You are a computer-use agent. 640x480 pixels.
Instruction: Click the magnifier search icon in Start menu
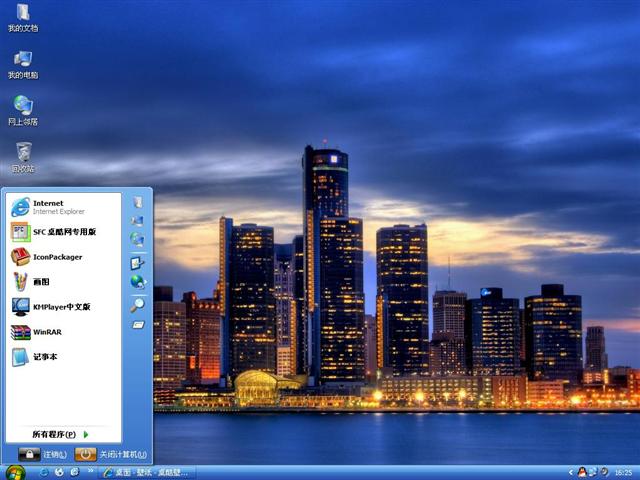click(x=137, y=304)
